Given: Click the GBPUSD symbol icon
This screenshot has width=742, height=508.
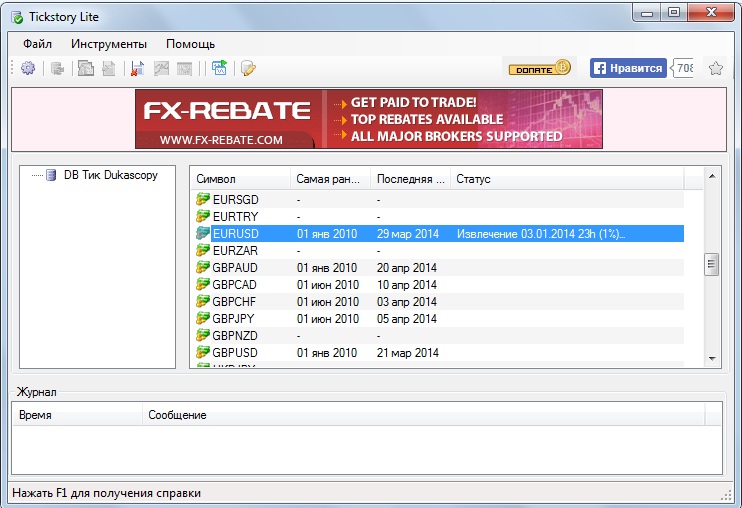Looking at the screenshot, I should [x=203, y=352].
